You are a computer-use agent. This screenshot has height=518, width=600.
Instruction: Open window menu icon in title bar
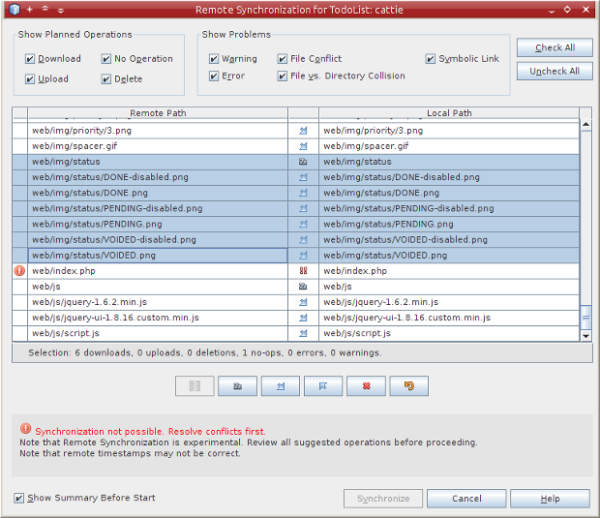click(x=11, y=8)
